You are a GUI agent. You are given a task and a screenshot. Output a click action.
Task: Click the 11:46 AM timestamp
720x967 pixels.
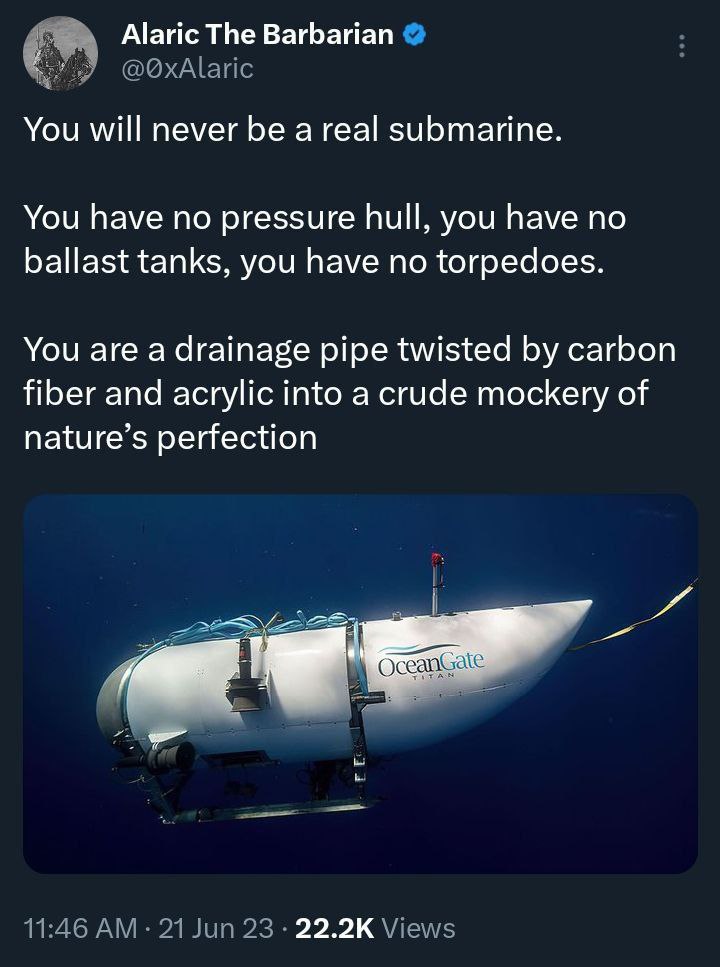80,928
